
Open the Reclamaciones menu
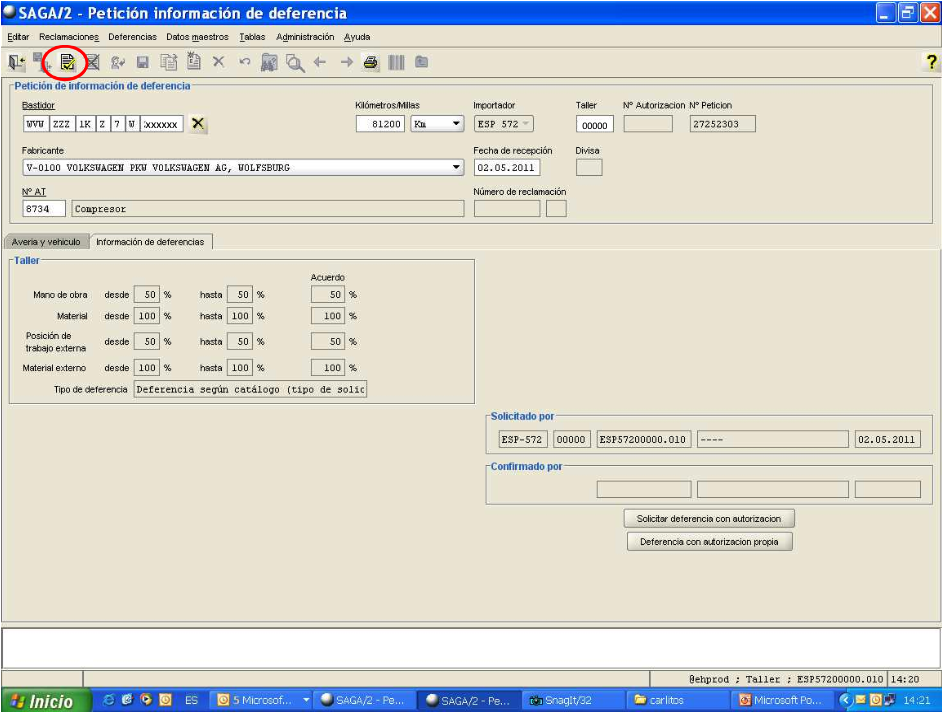pos(69,37)
